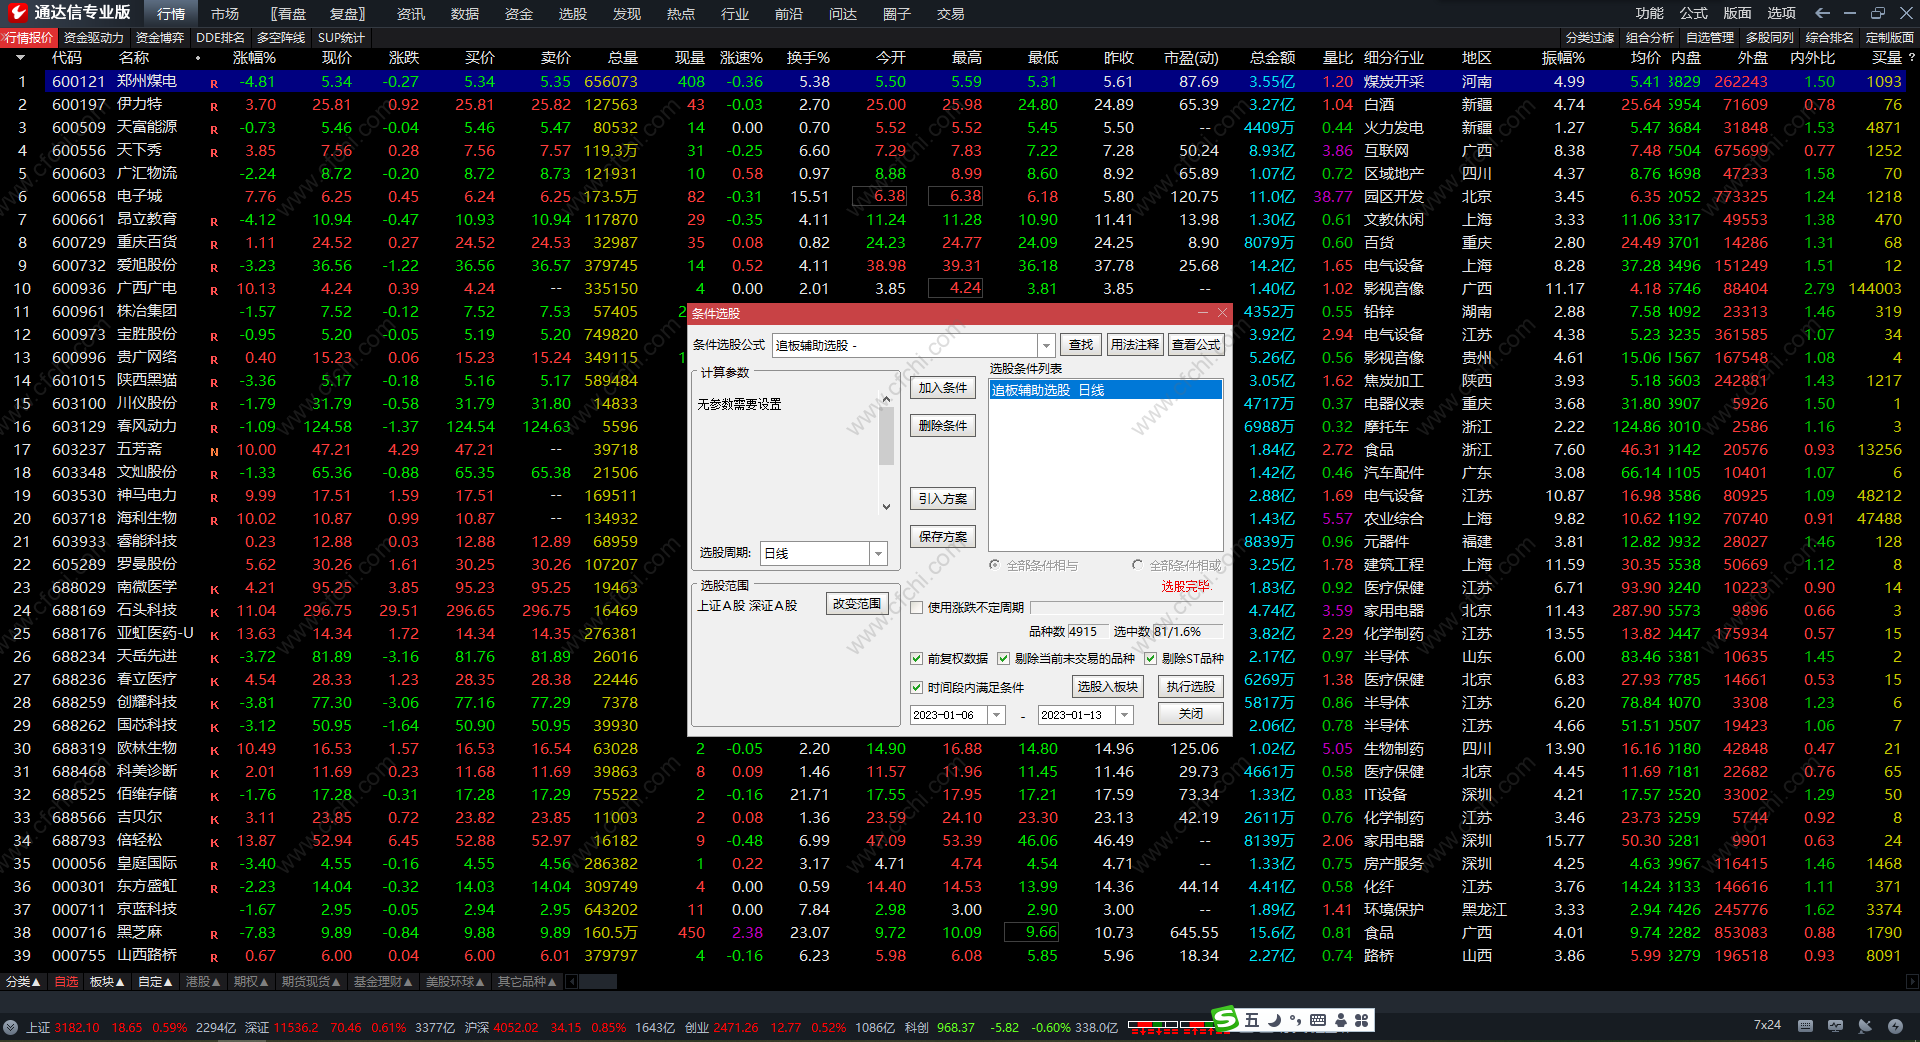The image size is (1920, 1042).
Task: Open the start date 2023-01-06 dropdown
Action: click(996, 715)
